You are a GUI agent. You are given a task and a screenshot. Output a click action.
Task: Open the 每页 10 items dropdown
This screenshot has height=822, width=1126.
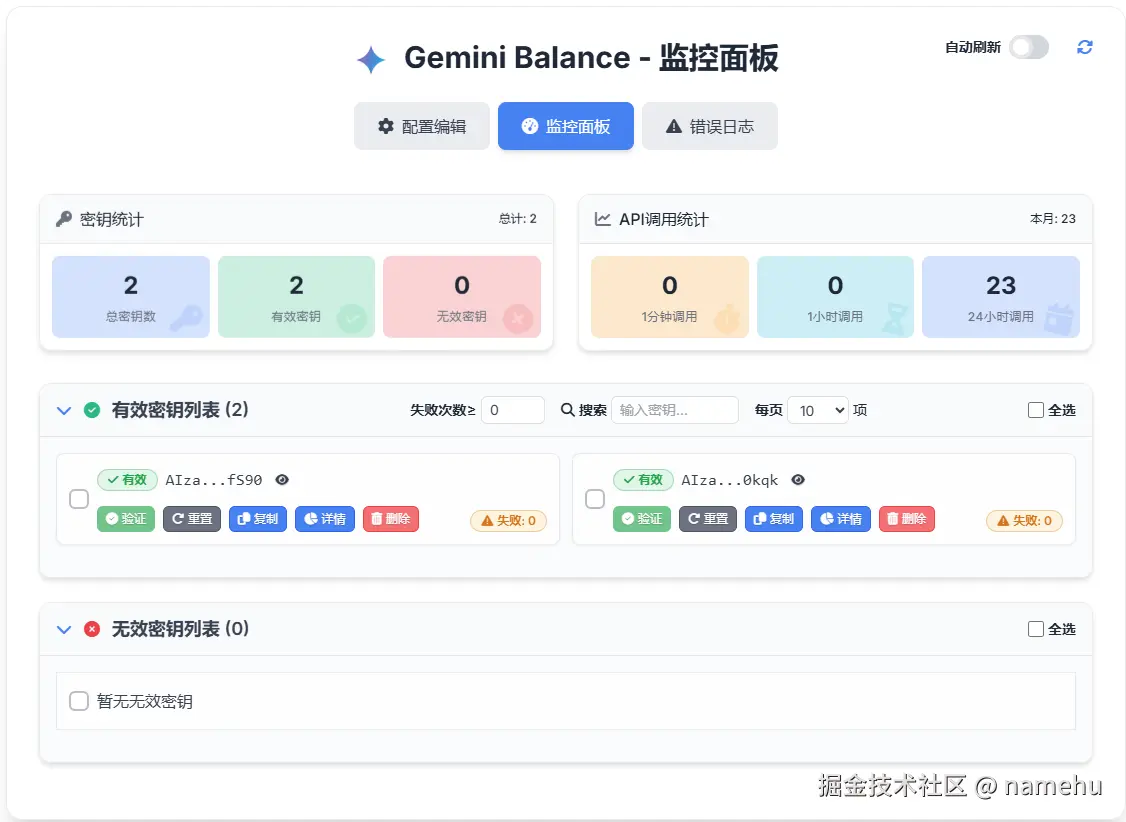818,410
